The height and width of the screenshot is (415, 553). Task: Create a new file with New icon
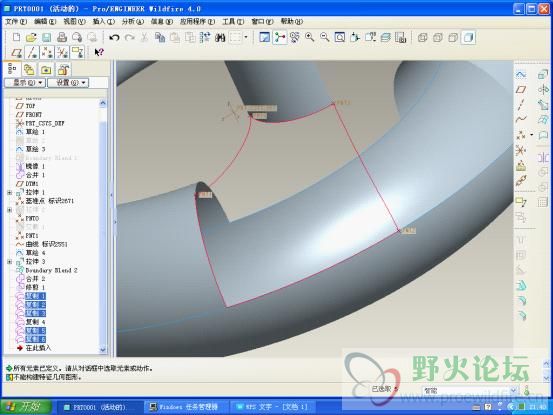16,37
